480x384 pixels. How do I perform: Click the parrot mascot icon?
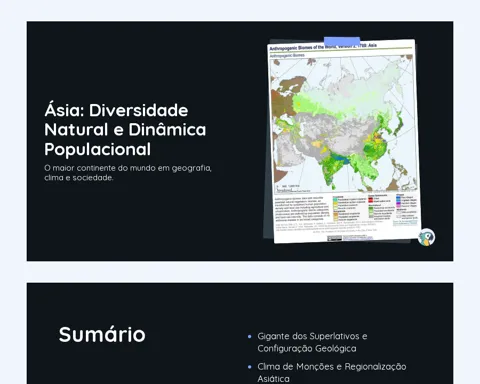point(426,237)
